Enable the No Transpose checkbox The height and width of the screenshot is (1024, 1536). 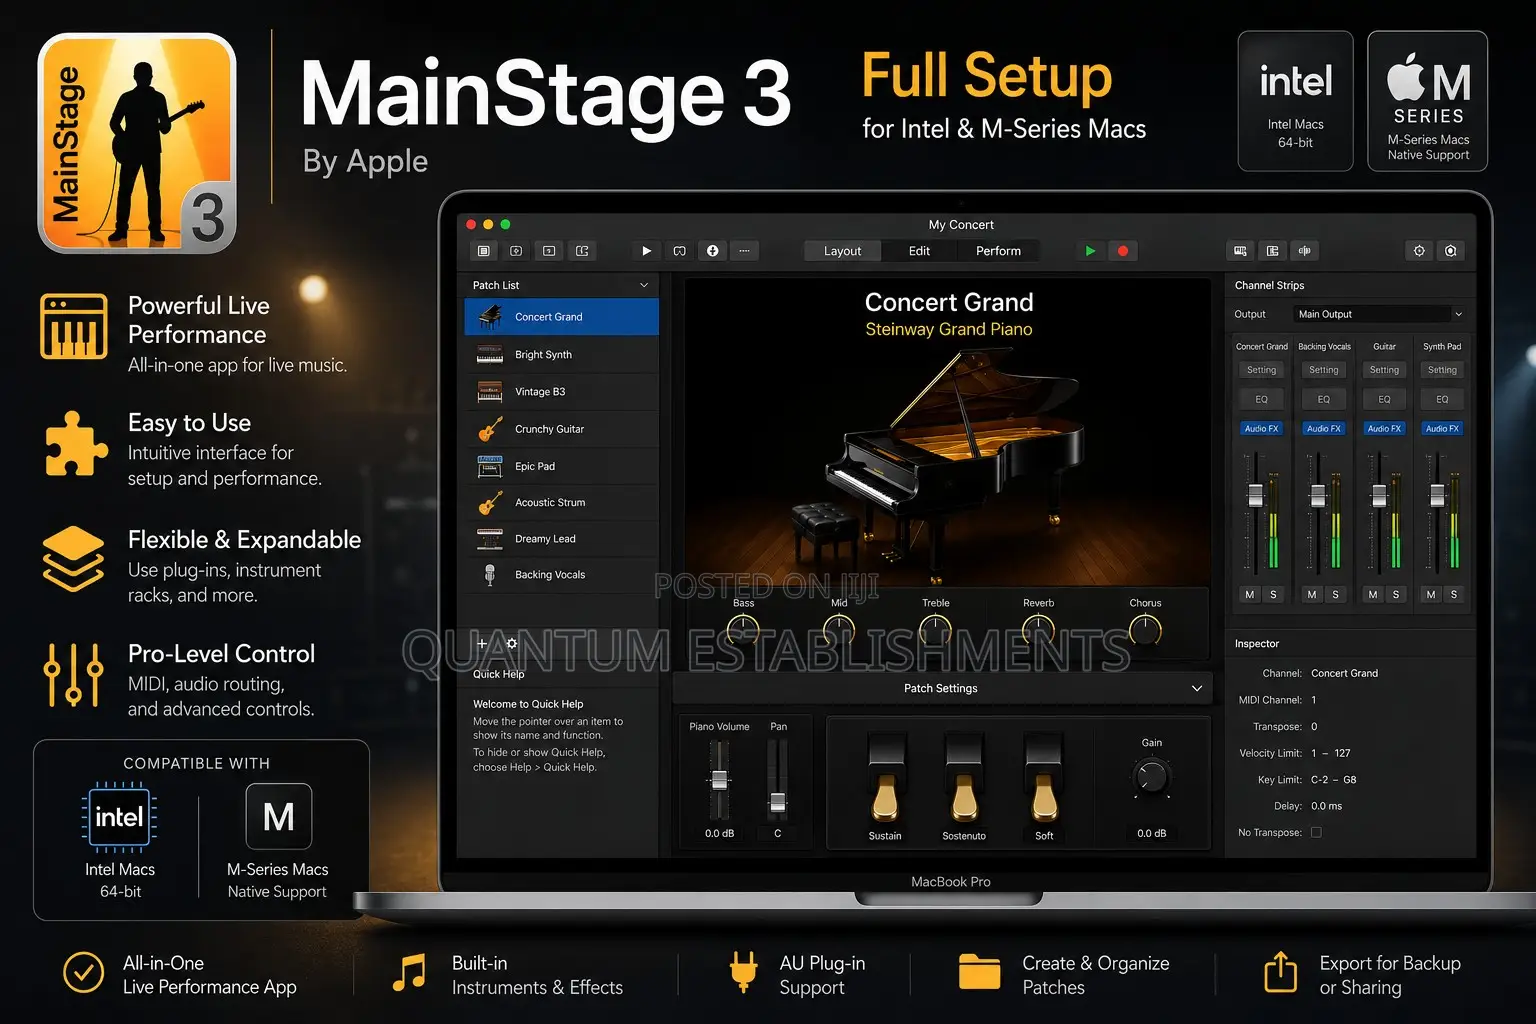pos(1316,832)
